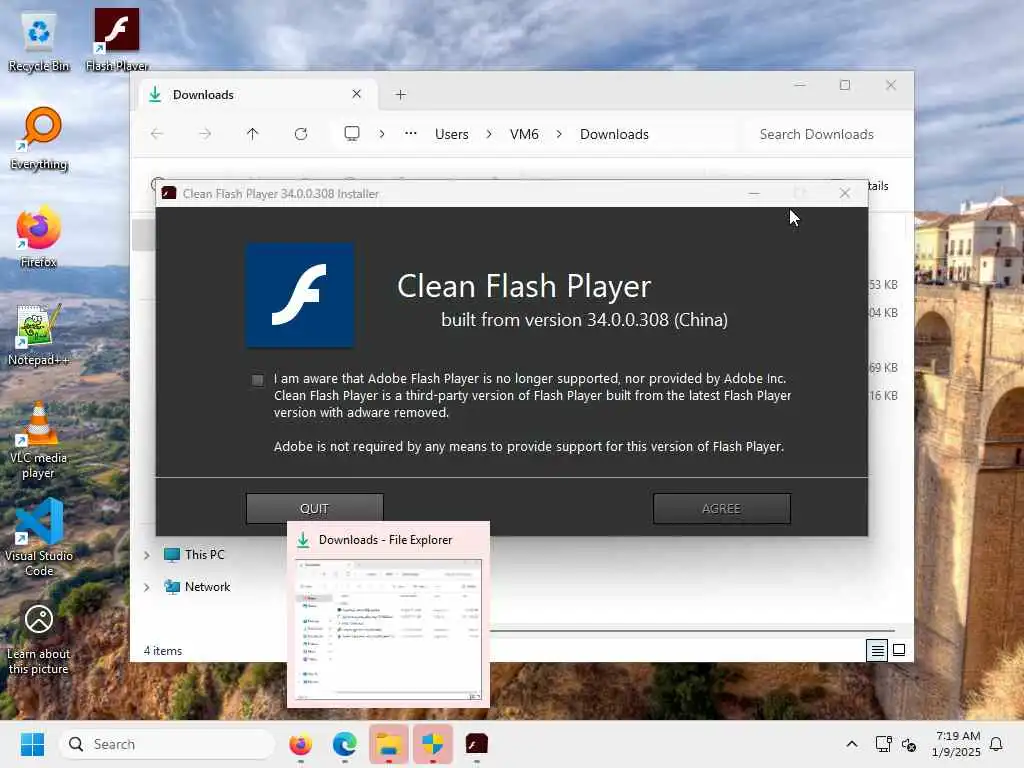Open the Flash Player desktop shortcut
Viewport: 1024px width, 768px height.
[117, 40]
